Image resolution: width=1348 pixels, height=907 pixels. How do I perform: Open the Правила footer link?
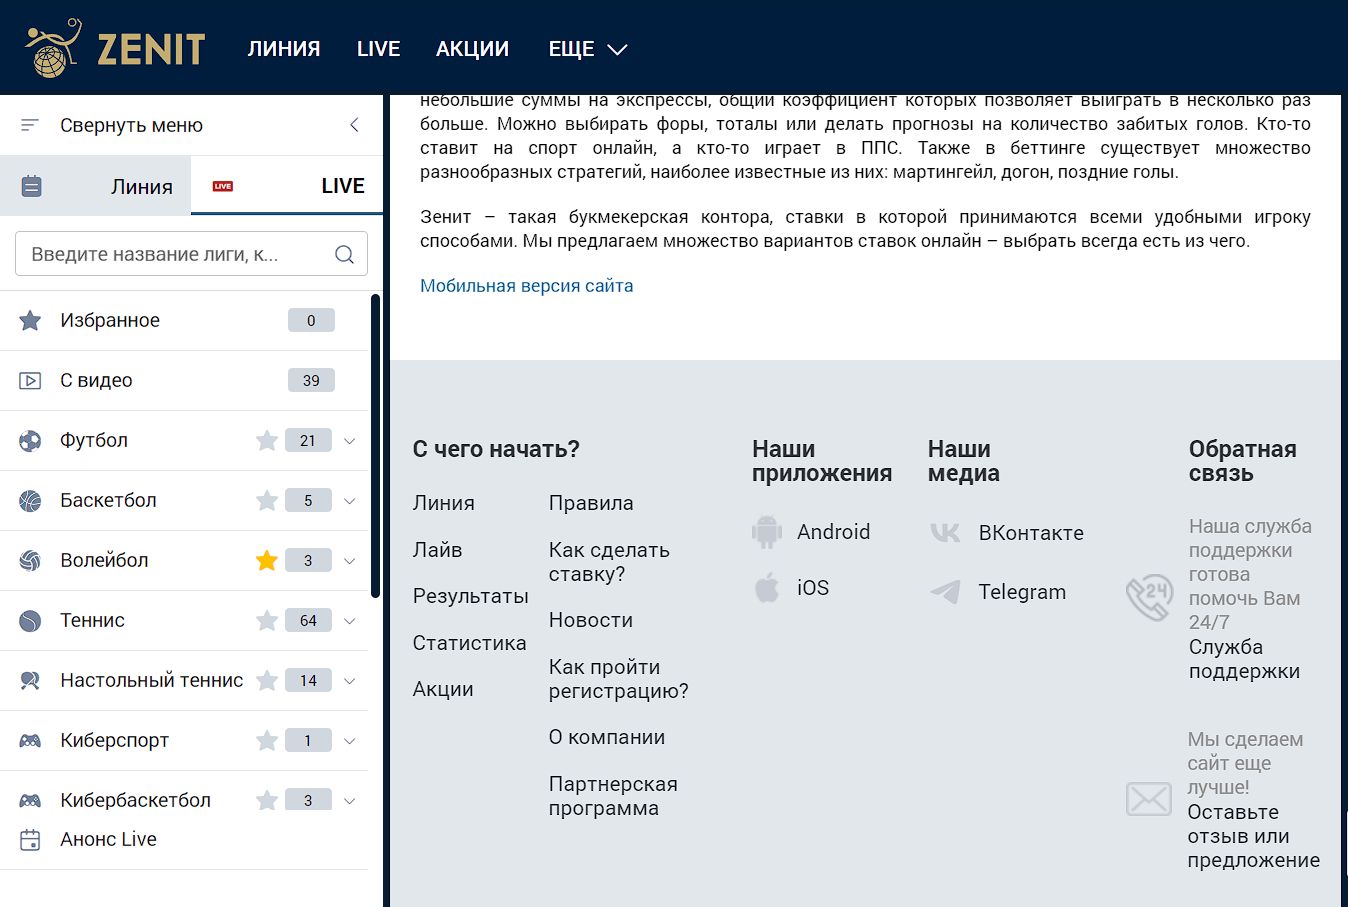click(591, 503)
